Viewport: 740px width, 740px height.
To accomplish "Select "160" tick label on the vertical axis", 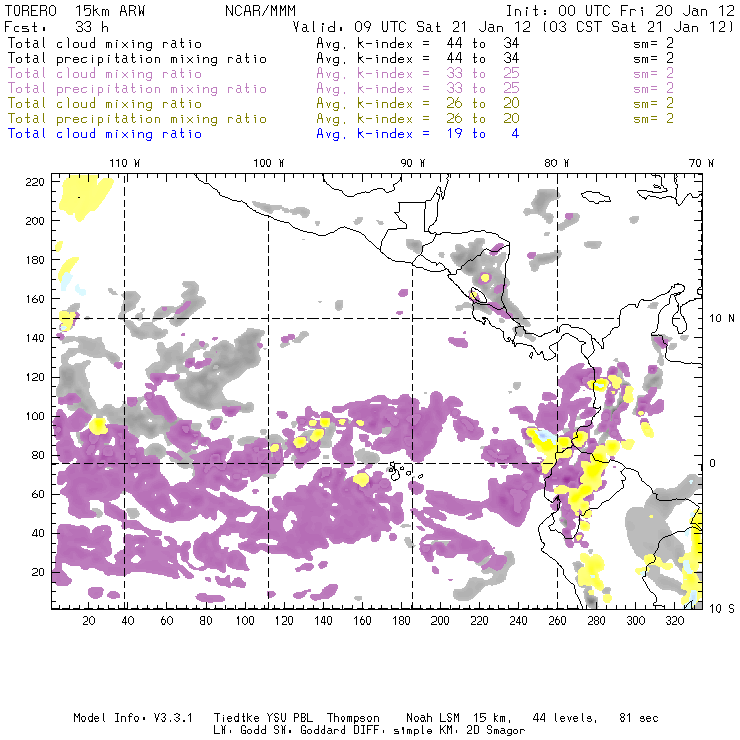I will tap(35, 299).
